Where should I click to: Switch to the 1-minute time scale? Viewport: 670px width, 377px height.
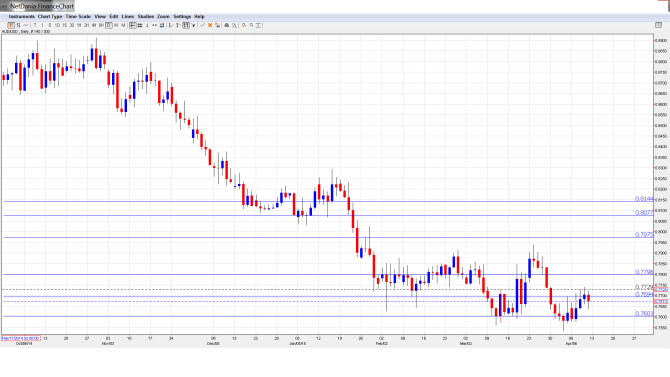42,26
